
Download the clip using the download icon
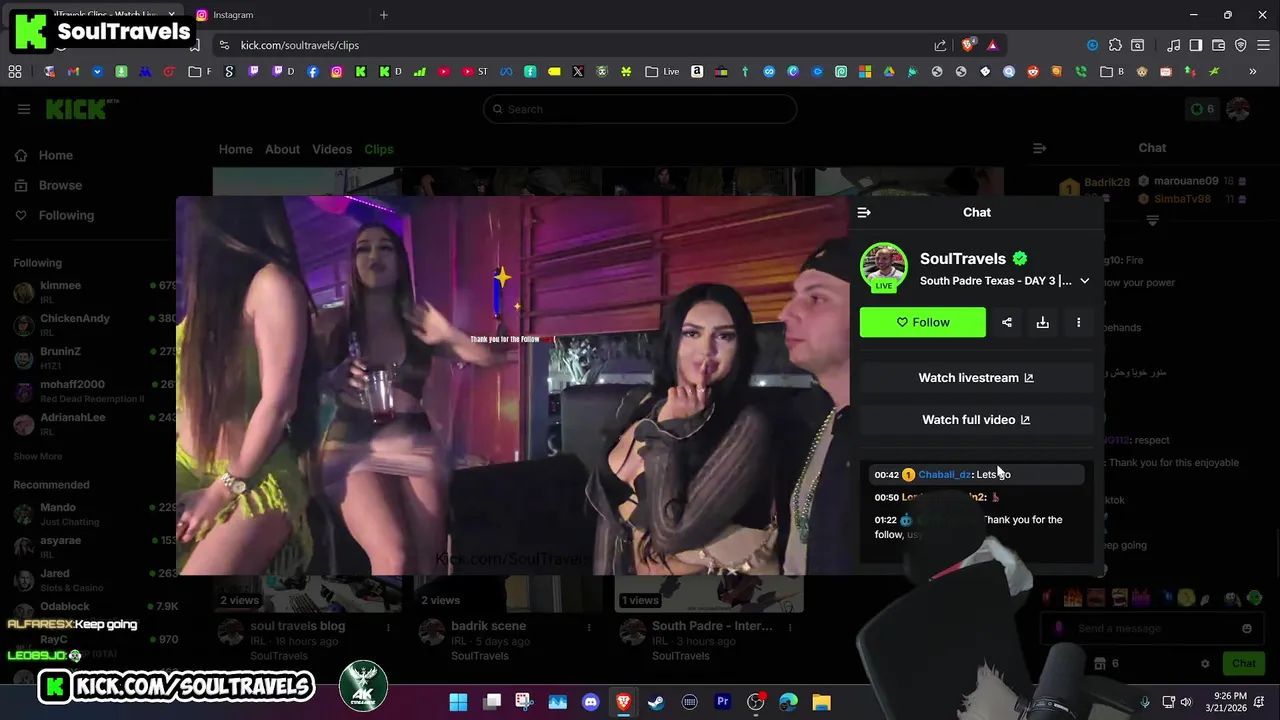(1042, 322)
